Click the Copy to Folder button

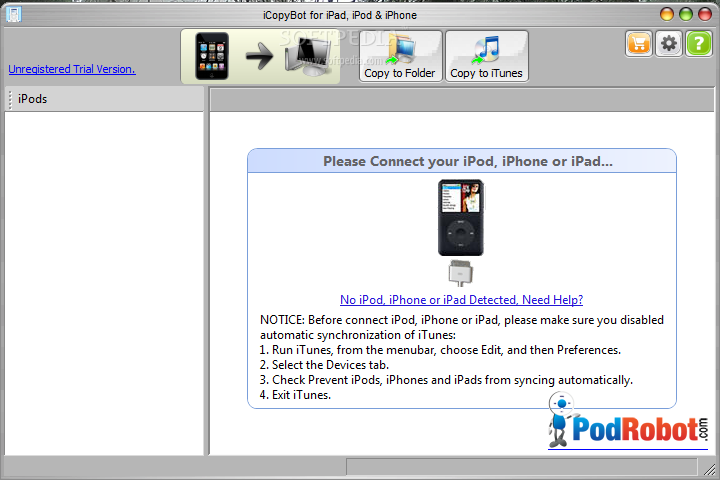[400, 56]
